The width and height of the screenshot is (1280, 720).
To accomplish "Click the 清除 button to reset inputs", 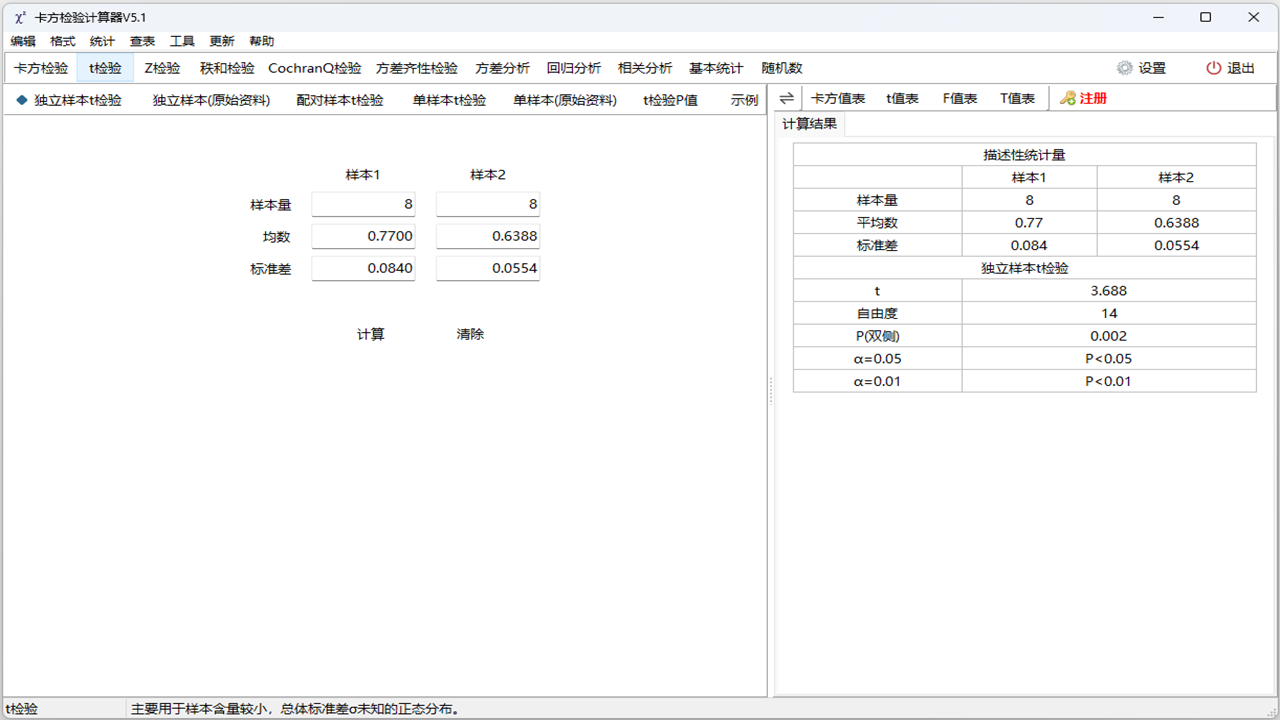I will point(470,334).
